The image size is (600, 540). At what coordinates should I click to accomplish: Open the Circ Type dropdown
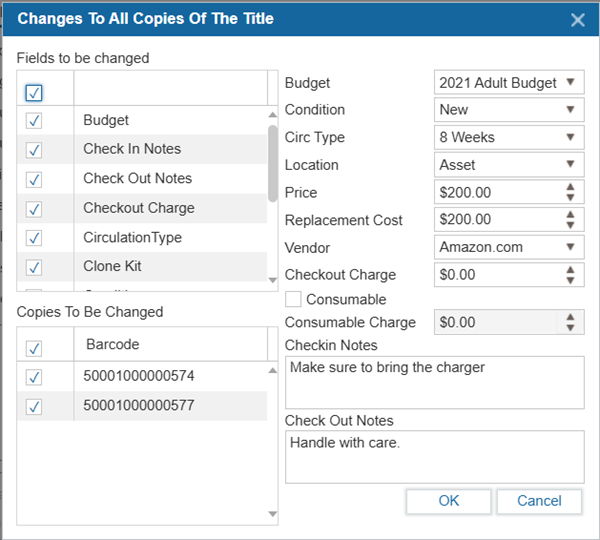510,137
